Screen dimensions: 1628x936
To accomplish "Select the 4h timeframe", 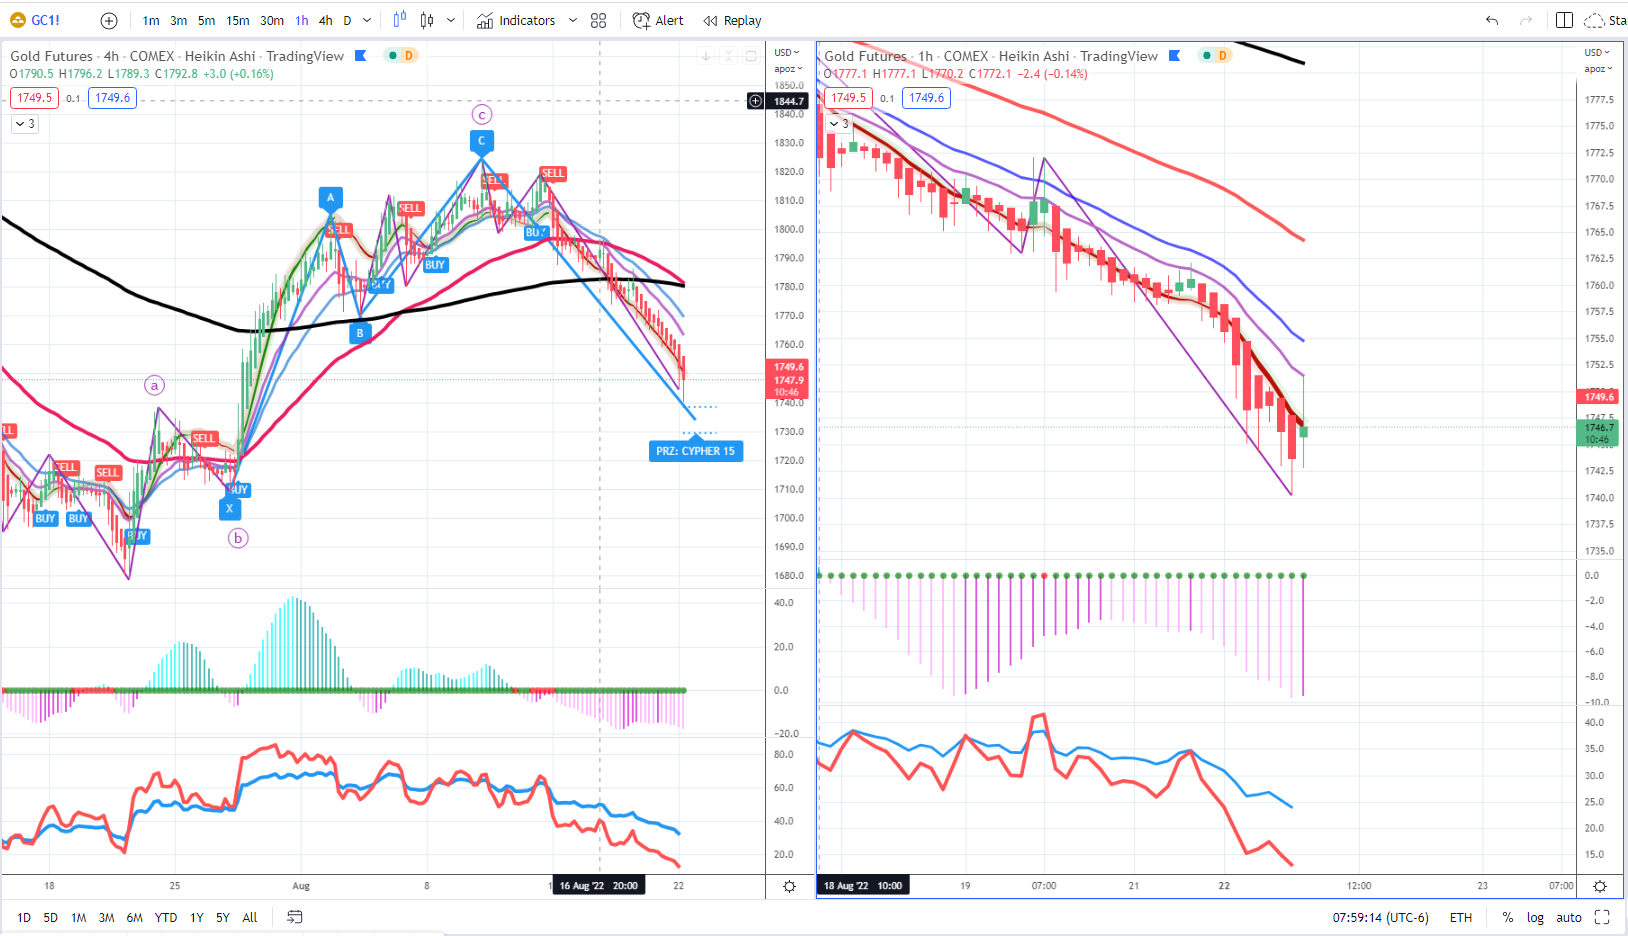I will pos(326,20).
